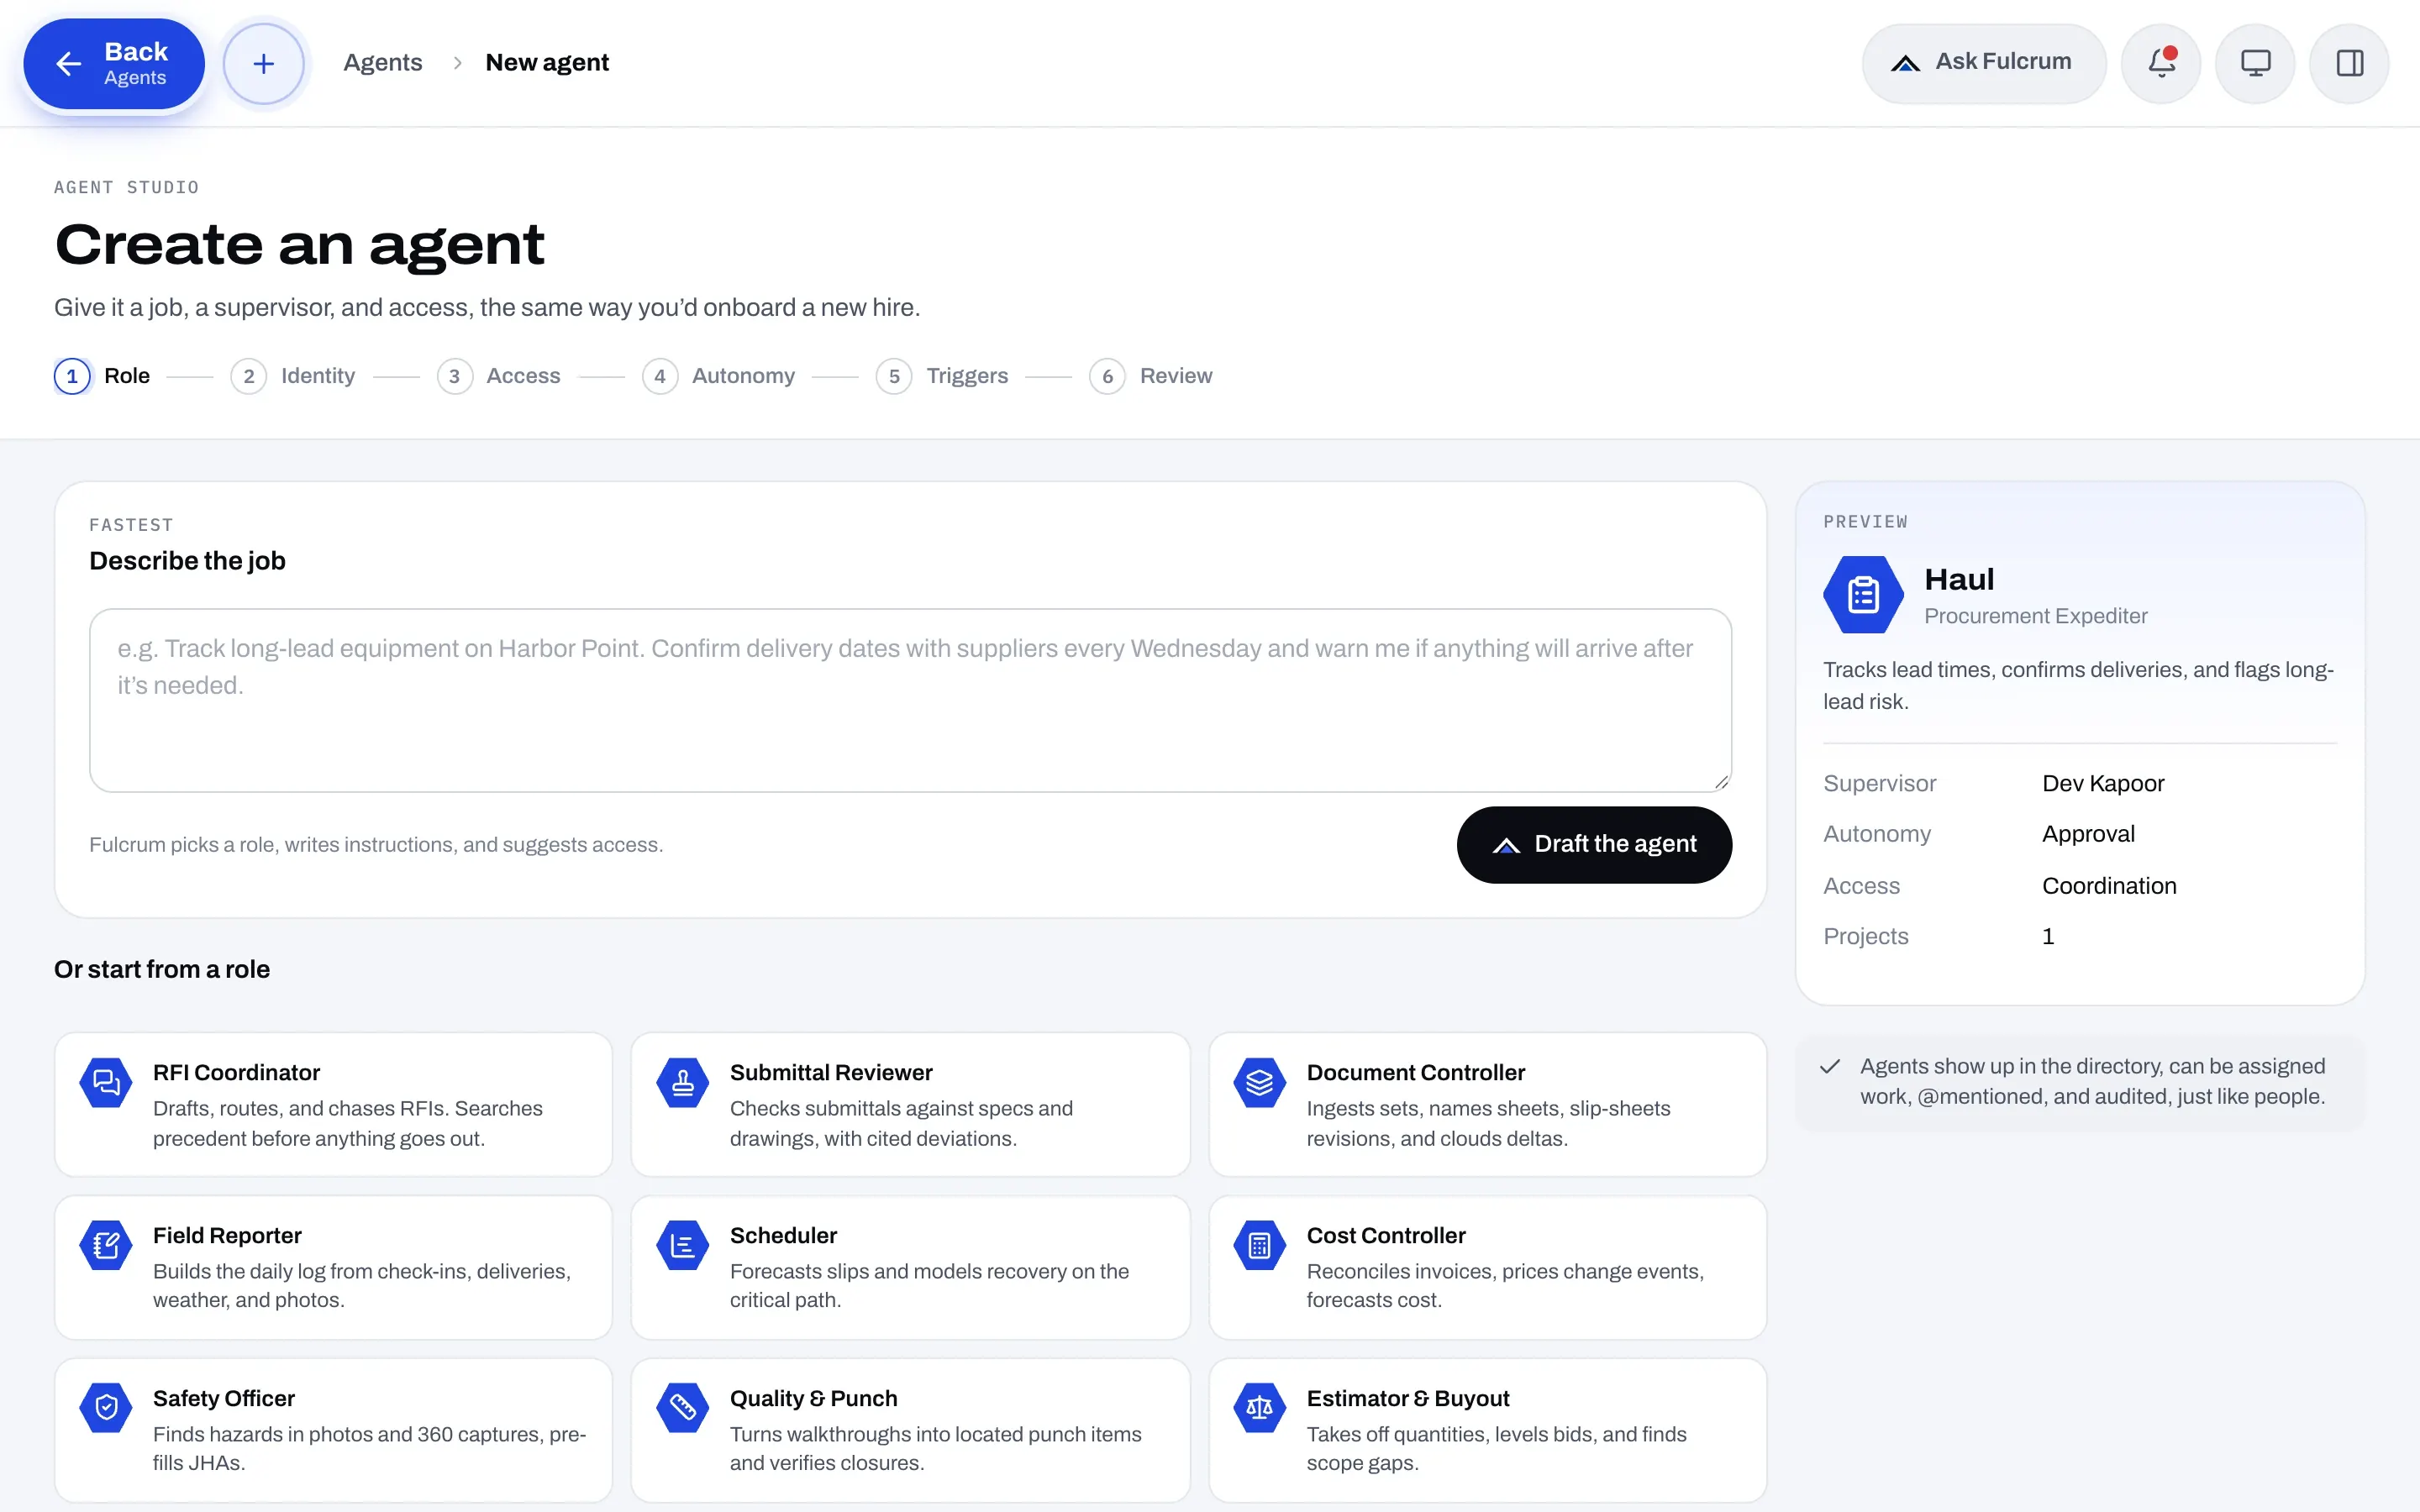
Task: Choose the Safety Officer role title
Action: click(x=224, y=1398)
